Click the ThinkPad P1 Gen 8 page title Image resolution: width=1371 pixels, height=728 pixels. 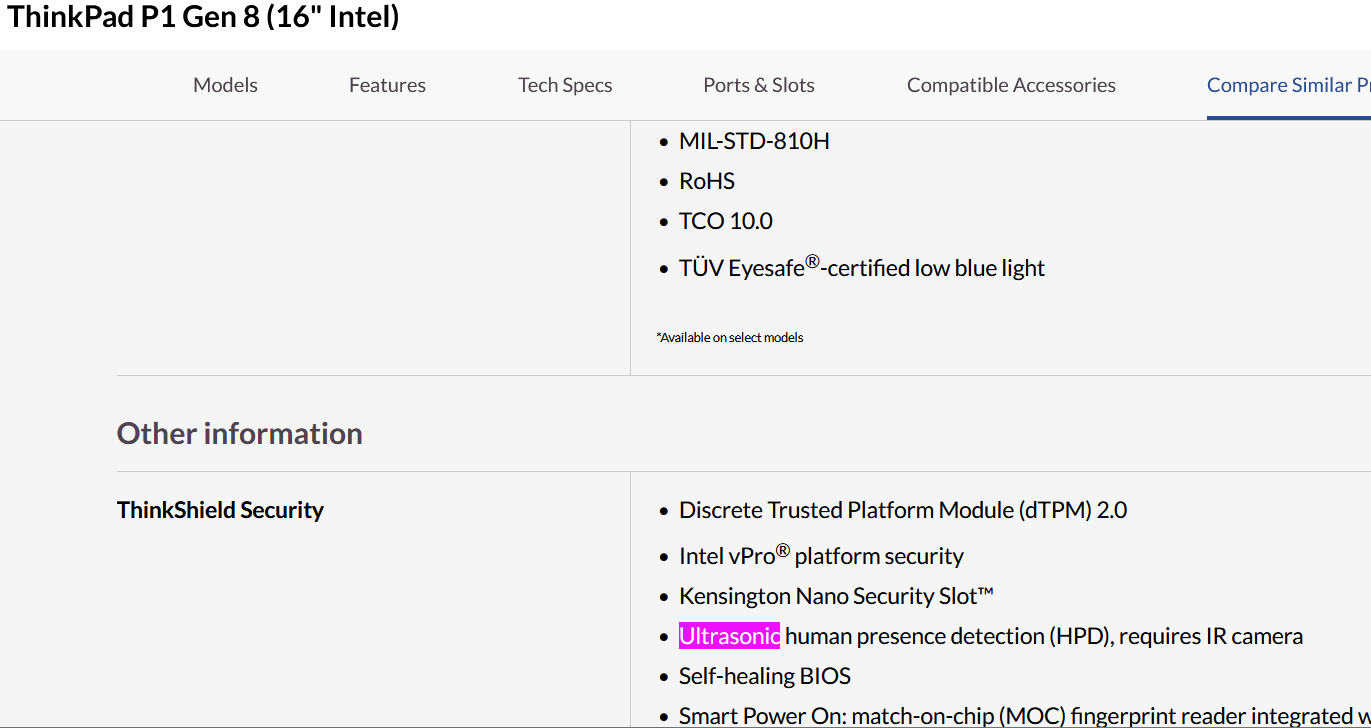coord(204,18)
